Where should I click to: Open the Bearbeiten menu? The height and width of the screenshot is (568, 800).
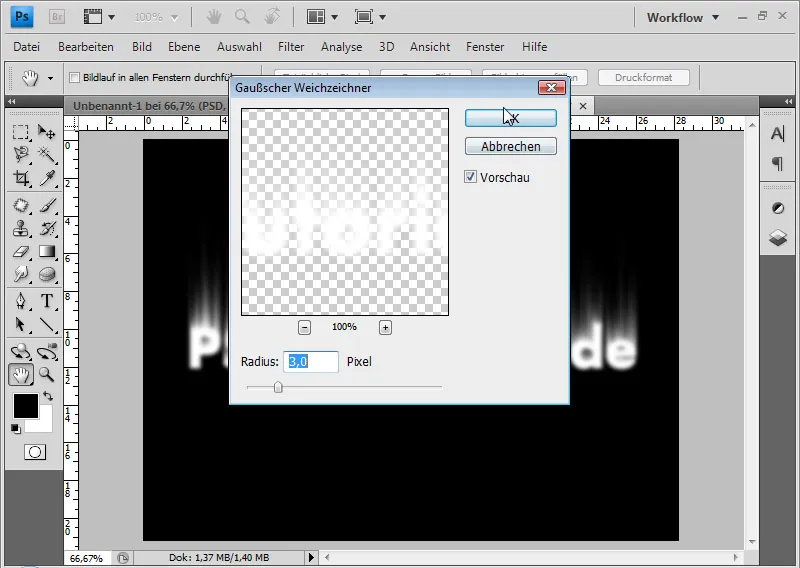tap(86, 47)
